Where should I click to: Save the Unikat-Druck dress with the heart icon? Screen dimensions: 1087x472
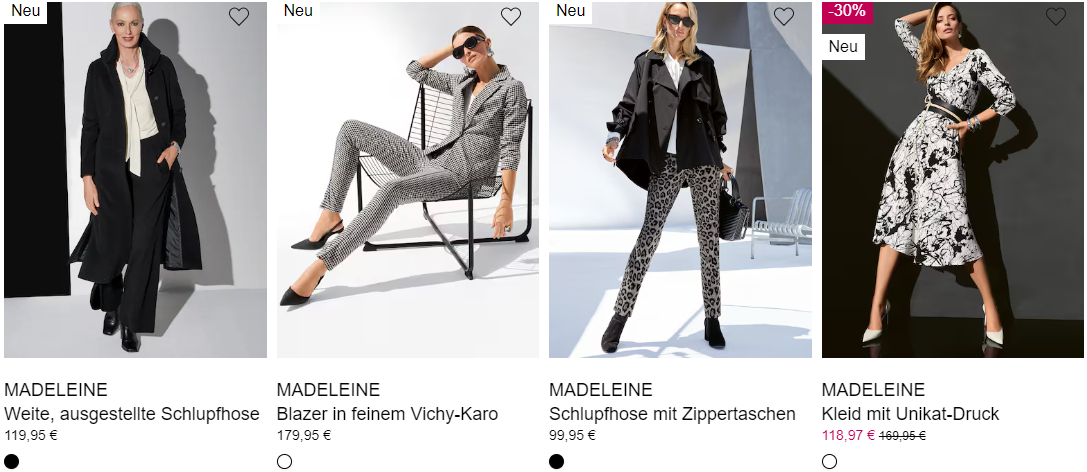1056,17
